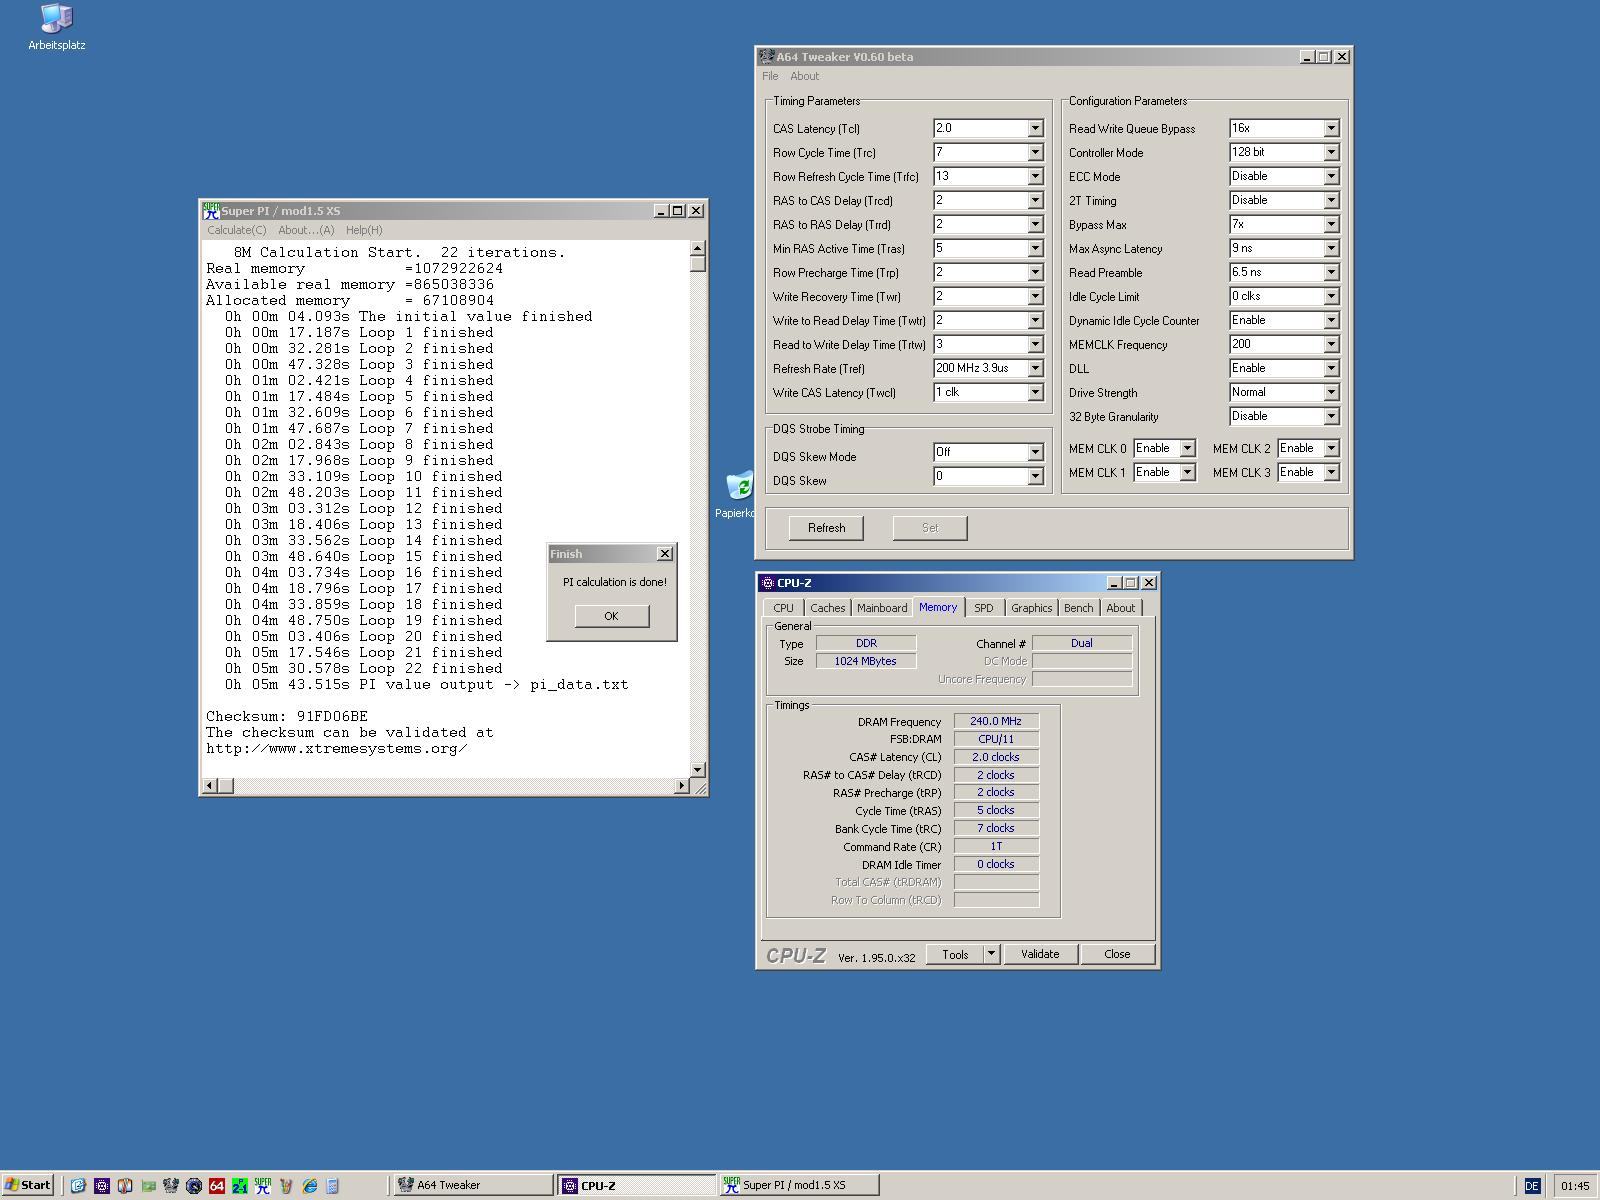Viewport: 1600px width, 1200px height.
Task: Open the Drive Strength dropdown
Action: click(1331, 392)
